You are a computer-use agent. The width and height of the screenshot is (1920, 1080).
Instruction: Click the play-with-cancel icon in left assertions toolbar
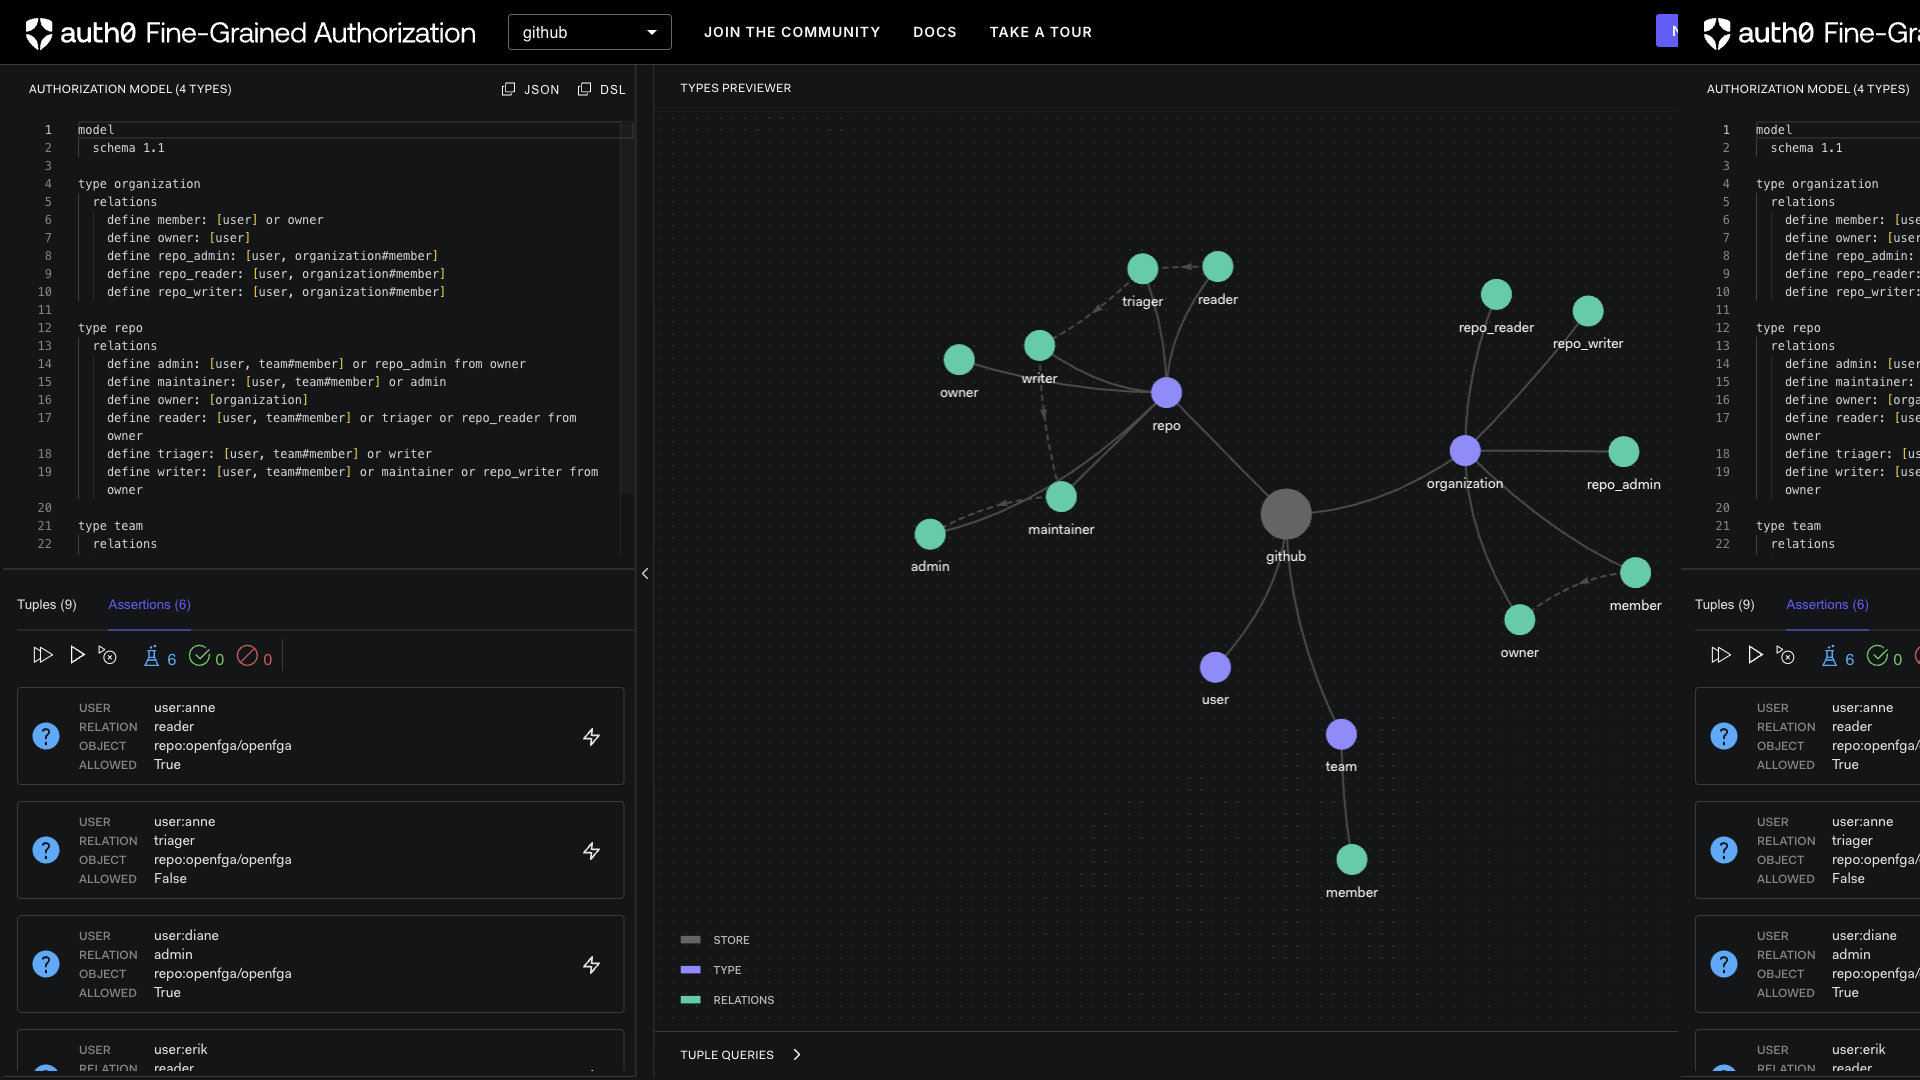[107, 655]
